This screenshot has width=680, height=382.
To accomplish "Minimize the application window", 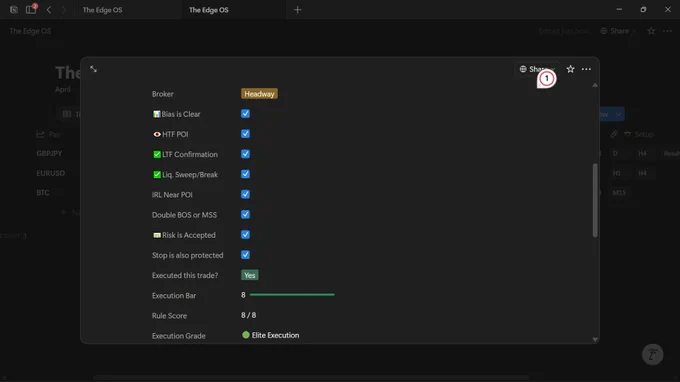I will tap(619, 10).
